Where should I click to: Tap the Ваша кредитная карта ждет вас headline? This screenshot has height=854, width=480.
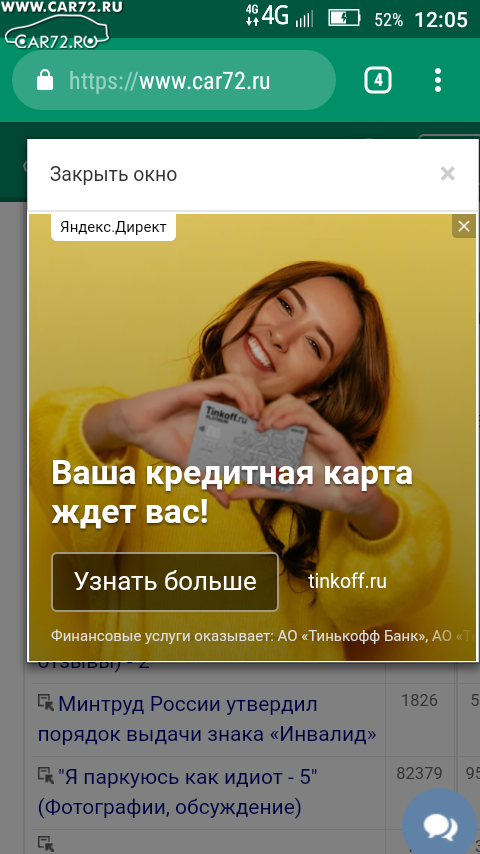[x=232, y=493]
